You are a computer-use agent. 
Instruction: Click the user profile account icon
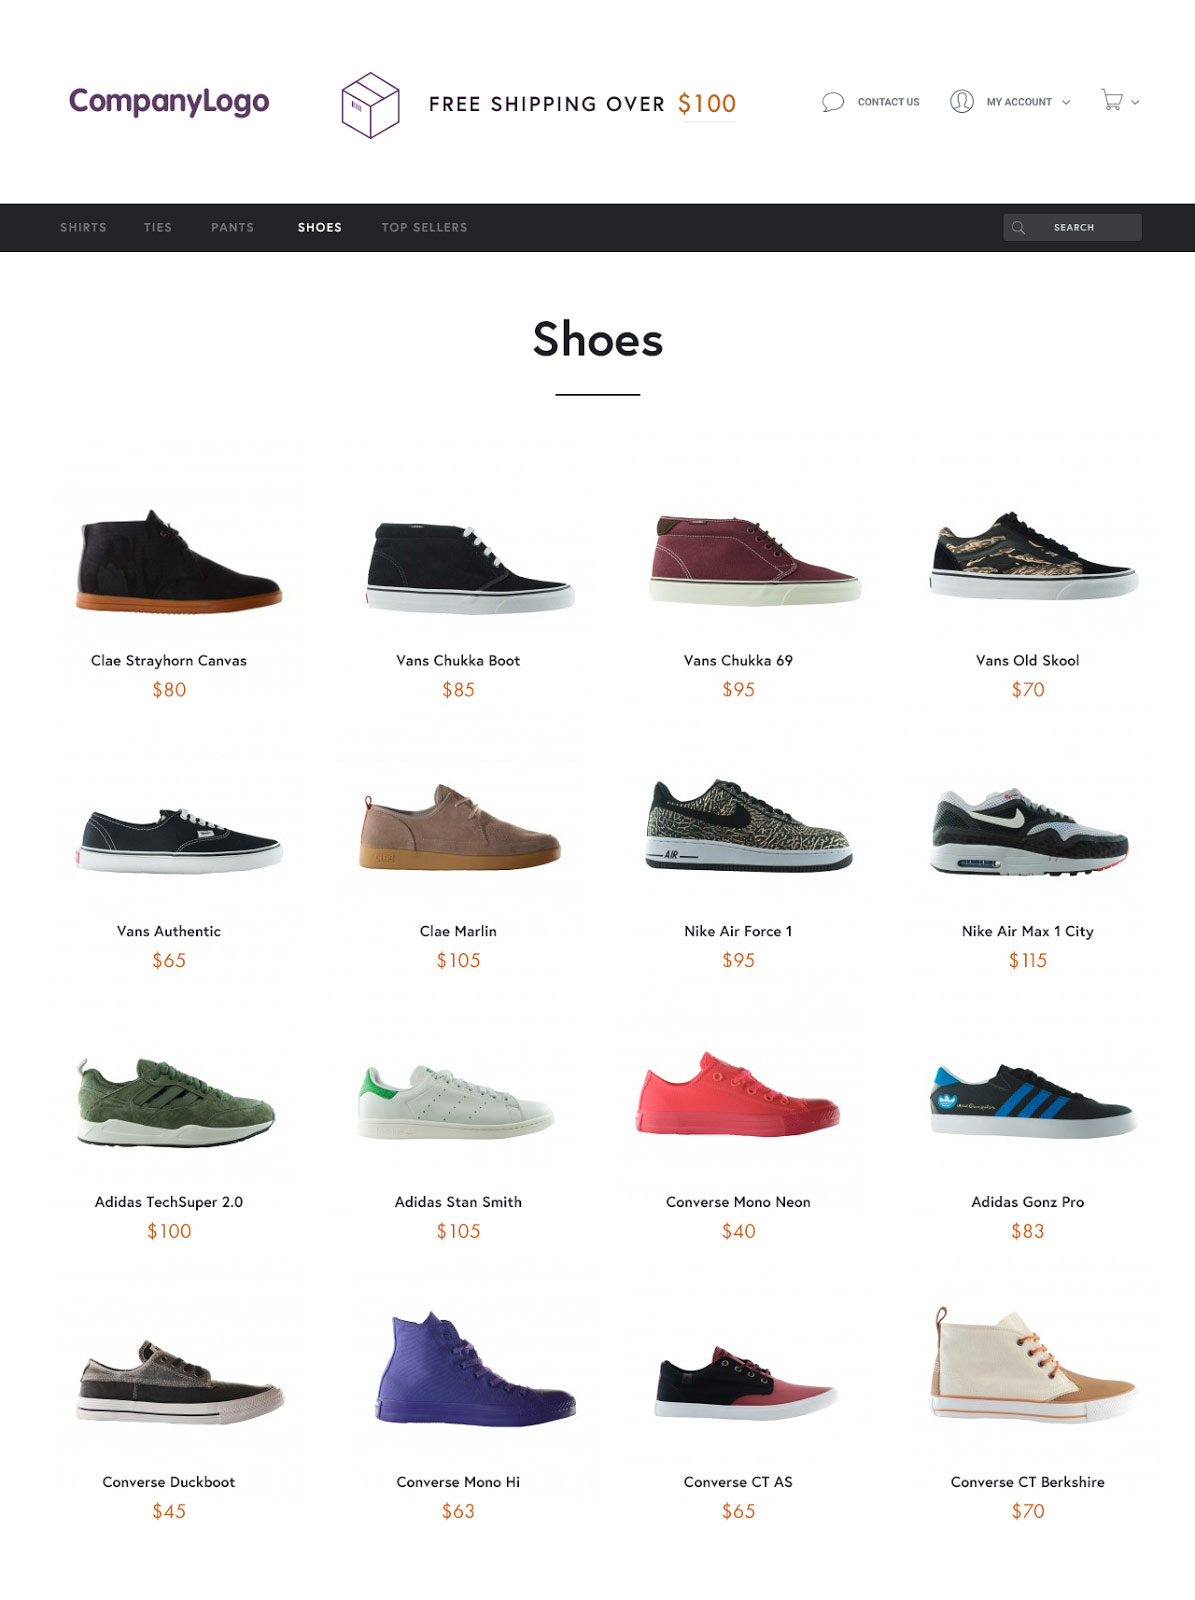961,101
